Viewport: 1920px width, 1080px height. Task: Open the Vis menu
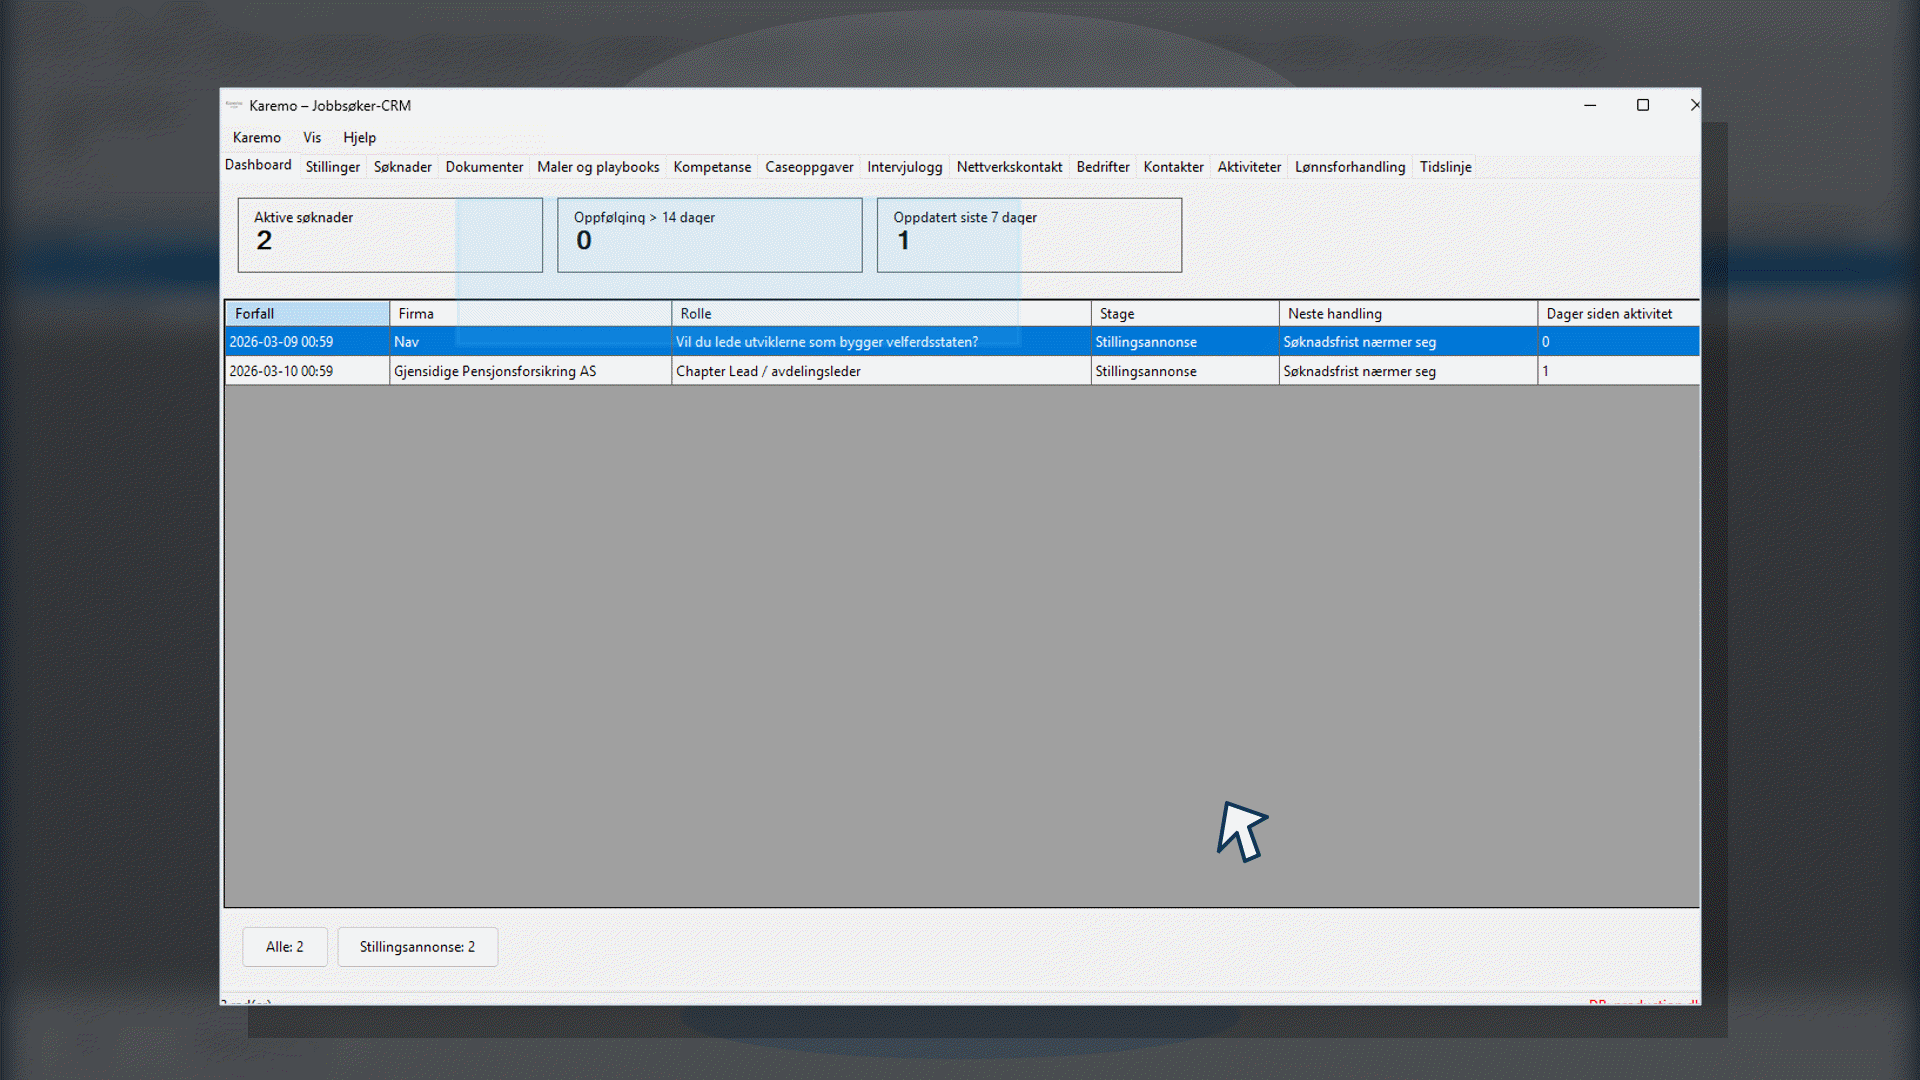[x=312, y=138]
